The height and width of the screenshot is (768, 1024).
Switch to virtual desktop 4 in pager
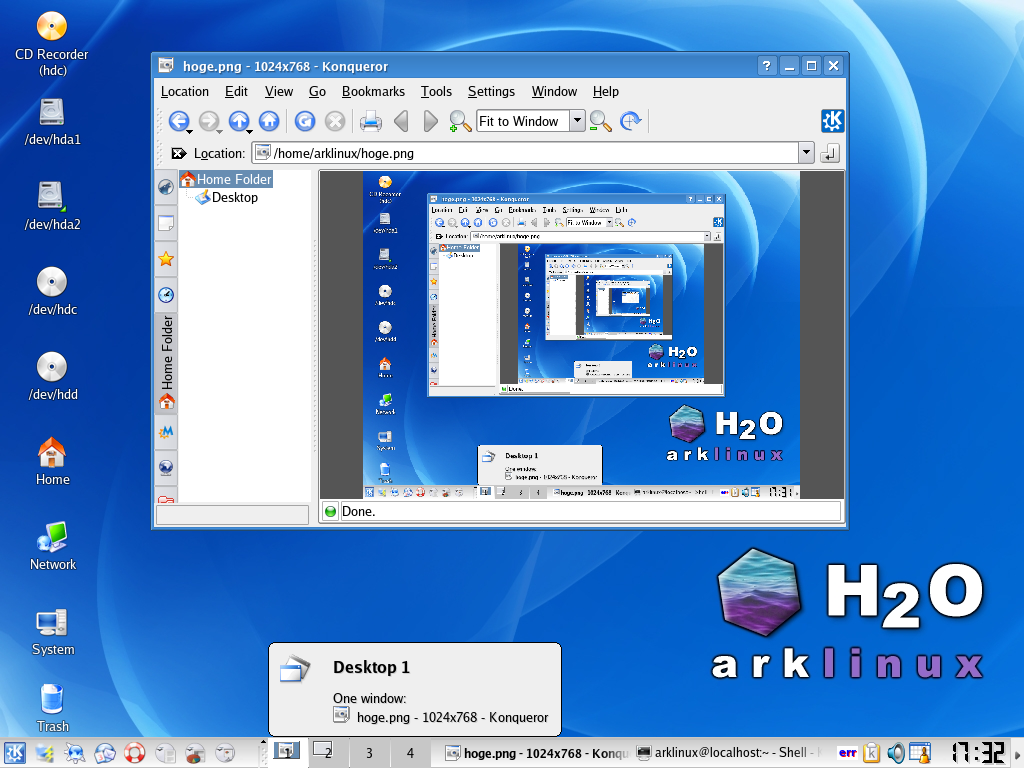410,752
